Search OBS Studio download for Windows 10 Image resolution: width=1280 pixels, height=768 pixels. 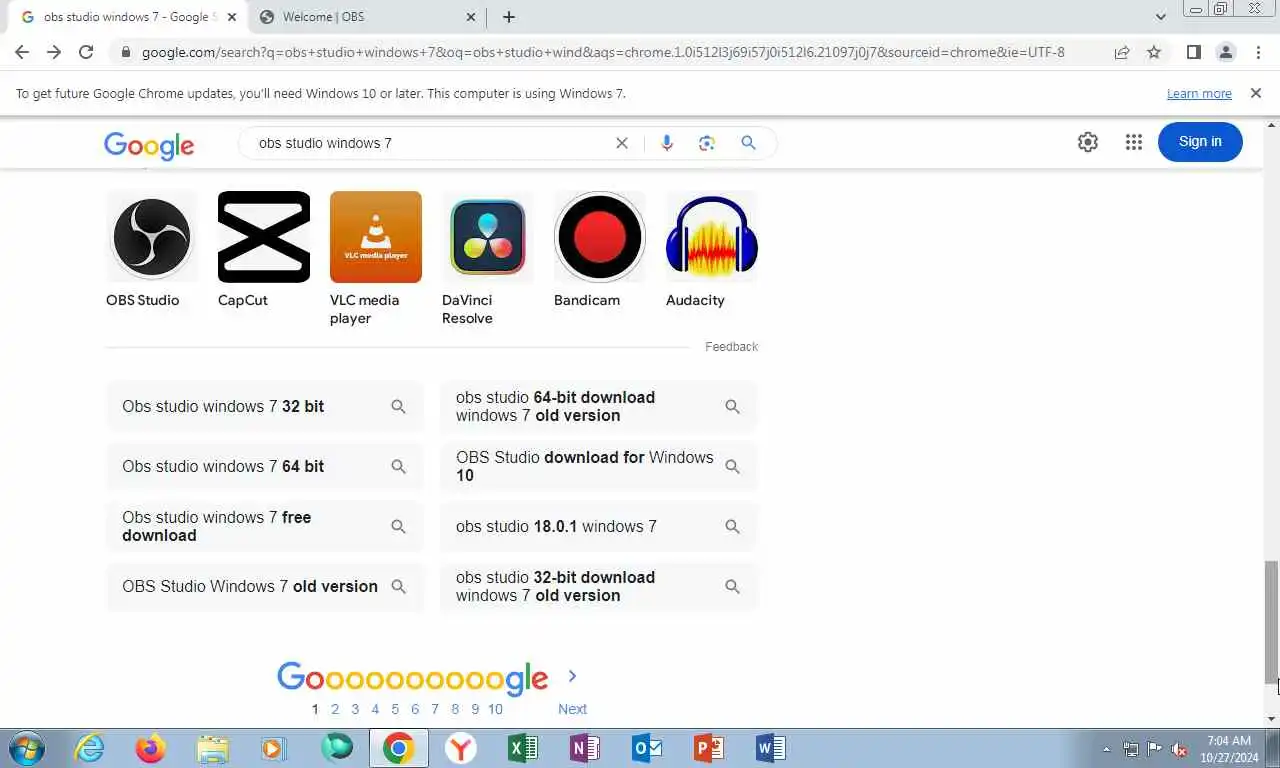[598, 466]
